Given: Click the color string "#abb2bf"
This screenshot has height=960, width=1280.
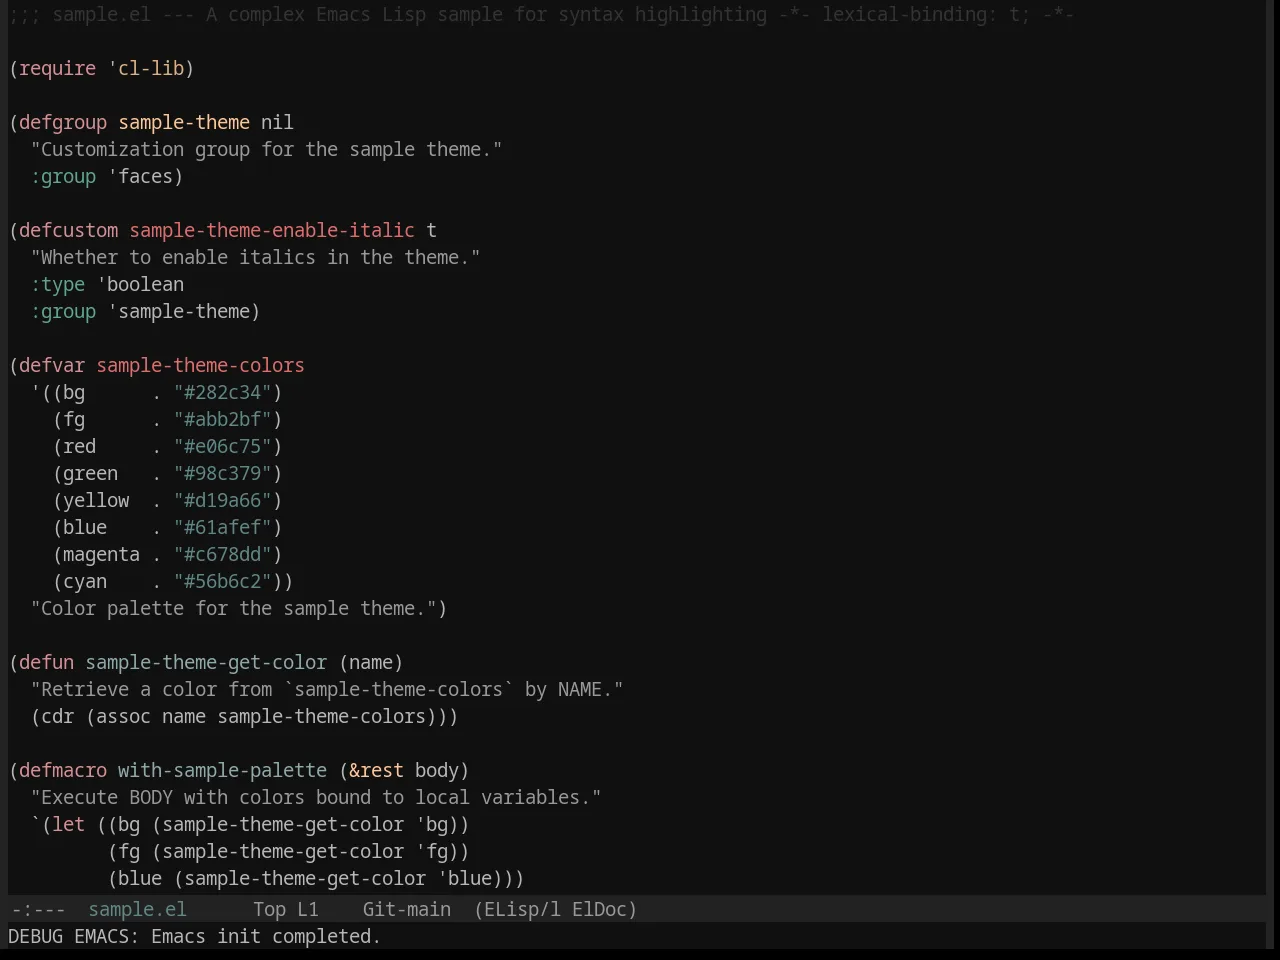Looking at the screenshot, I should click(x=223, y=419).
